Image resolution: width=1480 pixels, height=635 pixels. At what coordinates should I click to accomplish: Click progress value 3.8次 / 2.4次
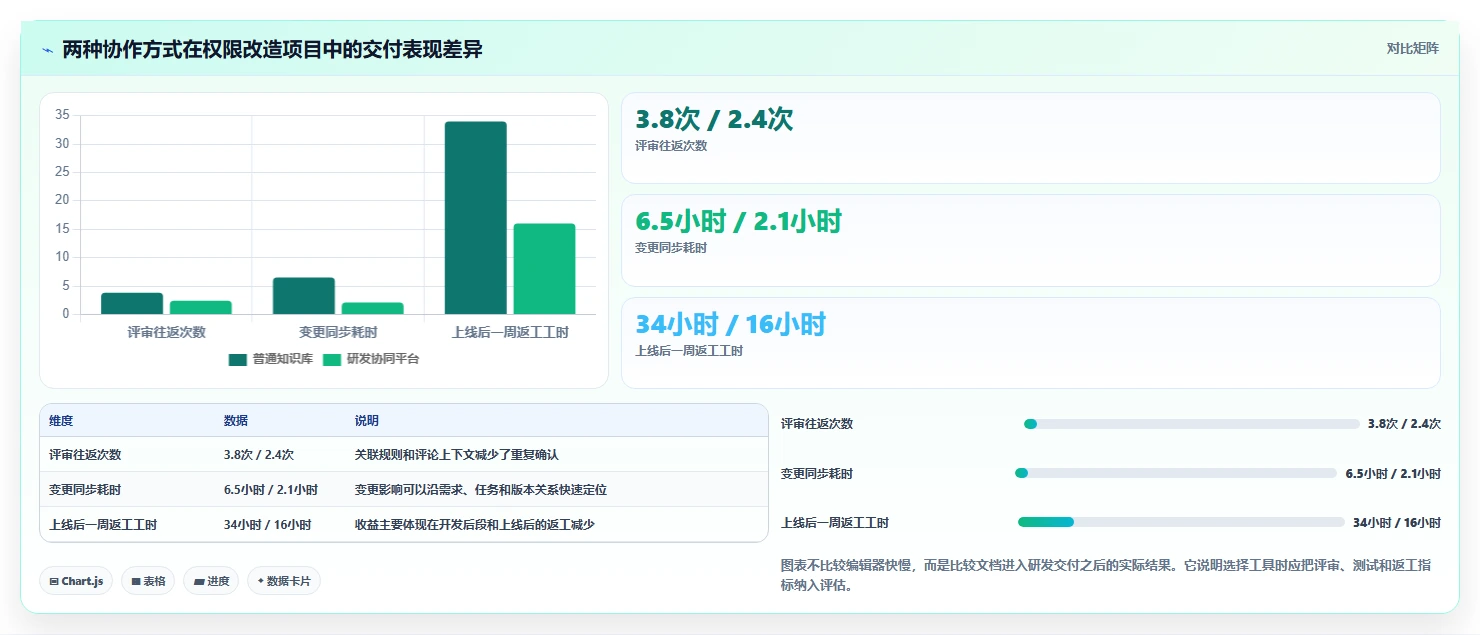(1404, 424)
